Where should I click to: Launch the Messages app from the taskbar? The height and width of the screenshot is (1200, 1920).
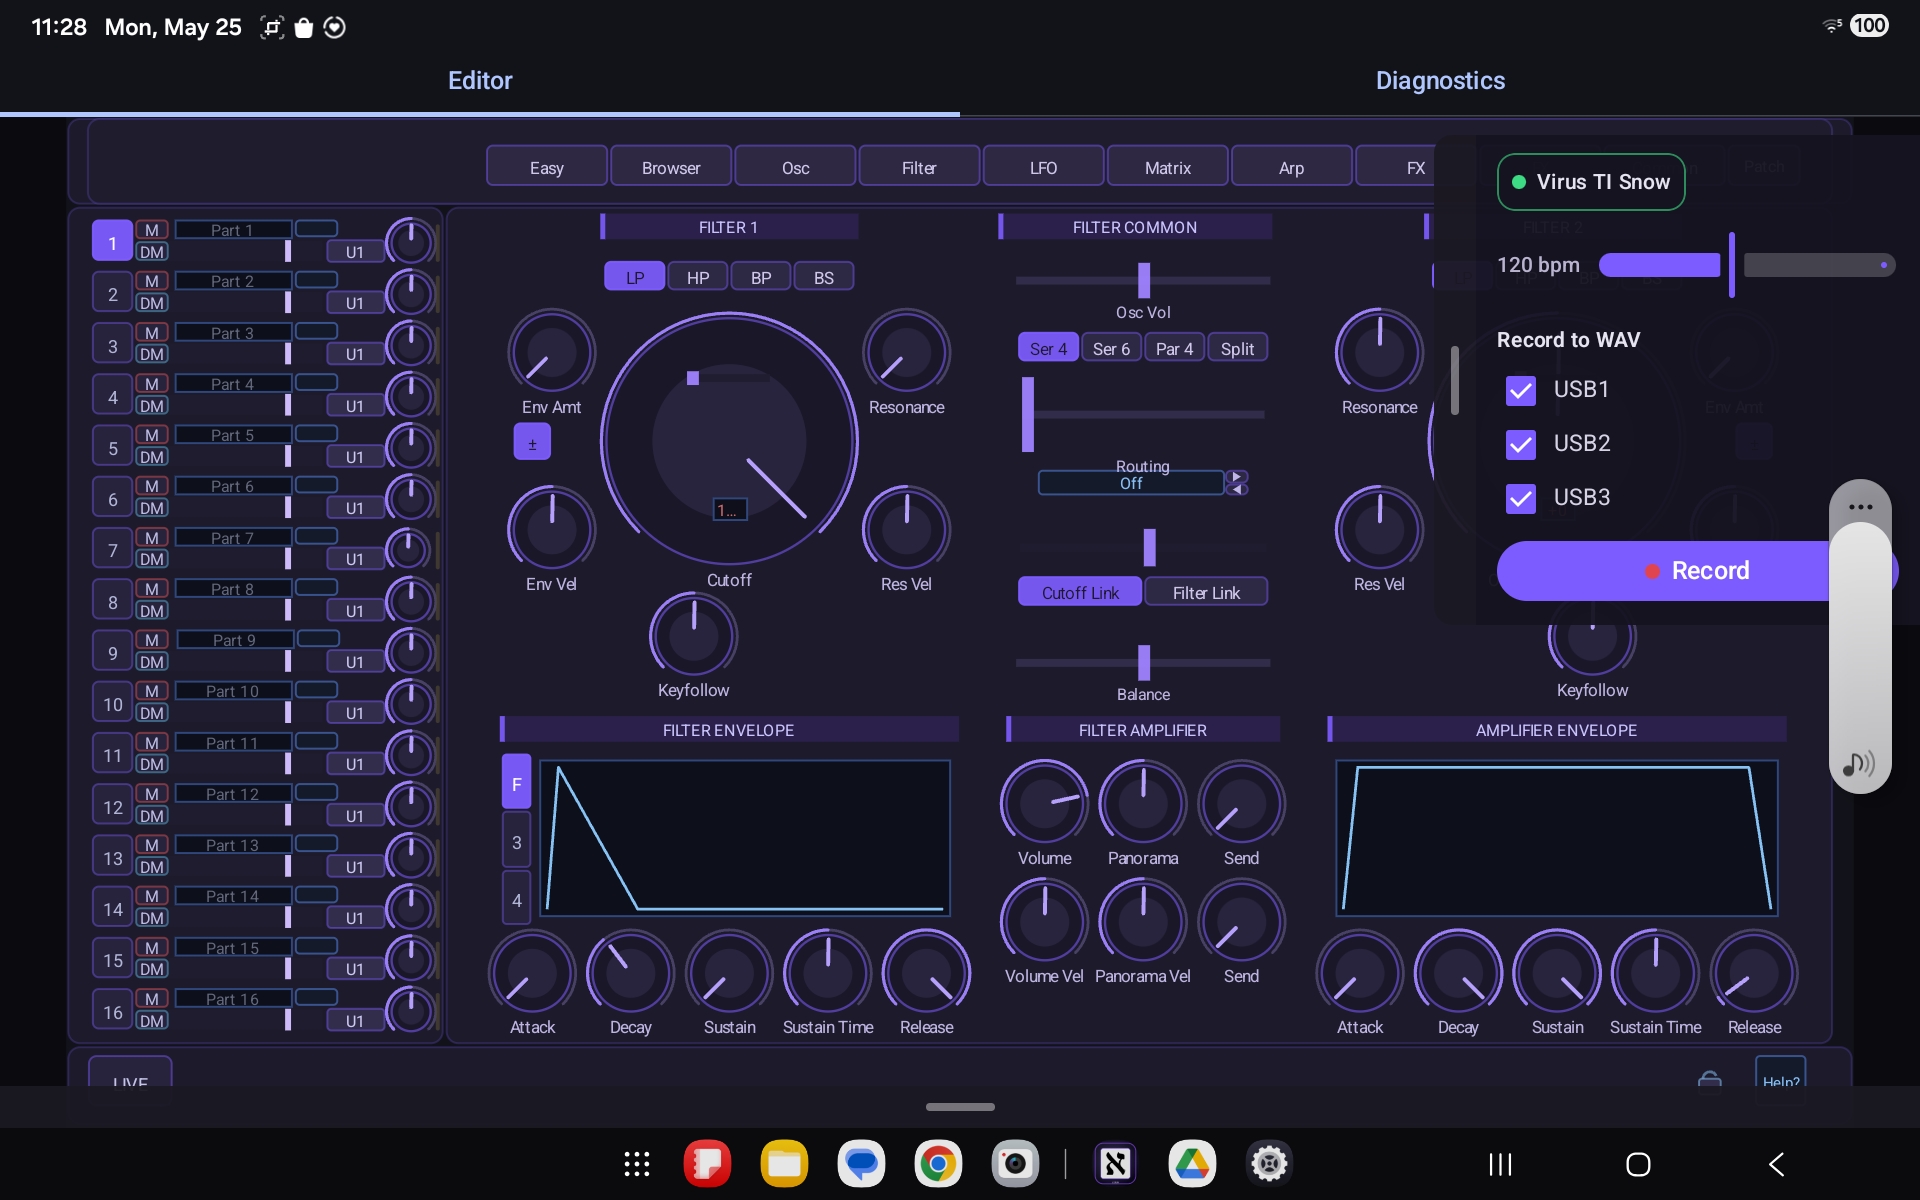click(x=861, y=1164)
